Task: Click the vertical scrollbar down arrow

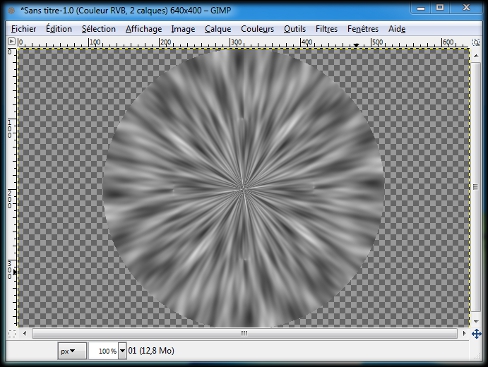Action: coord(476,321)
